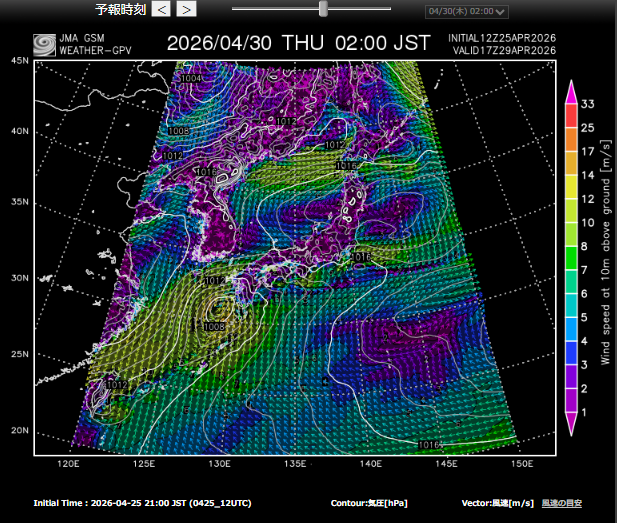Click the 1016 pressure label at bottom of map

tap(430, 444)
